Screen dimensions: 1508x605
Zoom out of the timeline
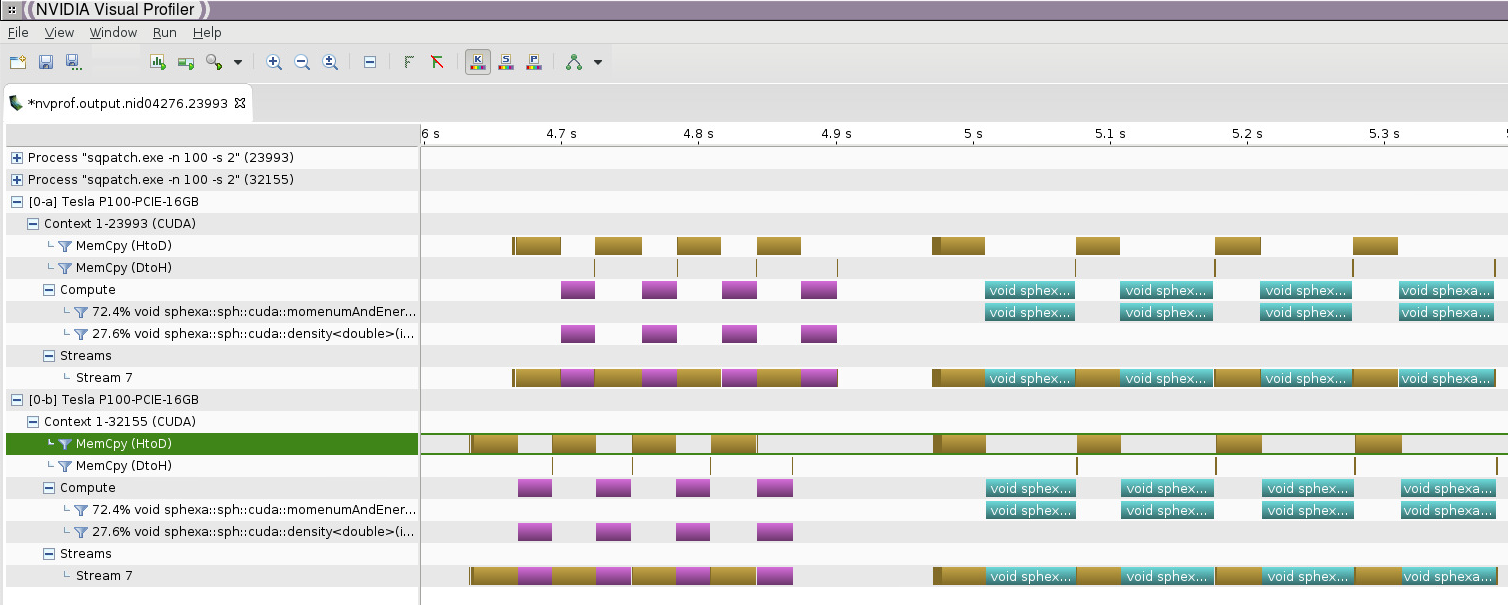click(302, 62)
